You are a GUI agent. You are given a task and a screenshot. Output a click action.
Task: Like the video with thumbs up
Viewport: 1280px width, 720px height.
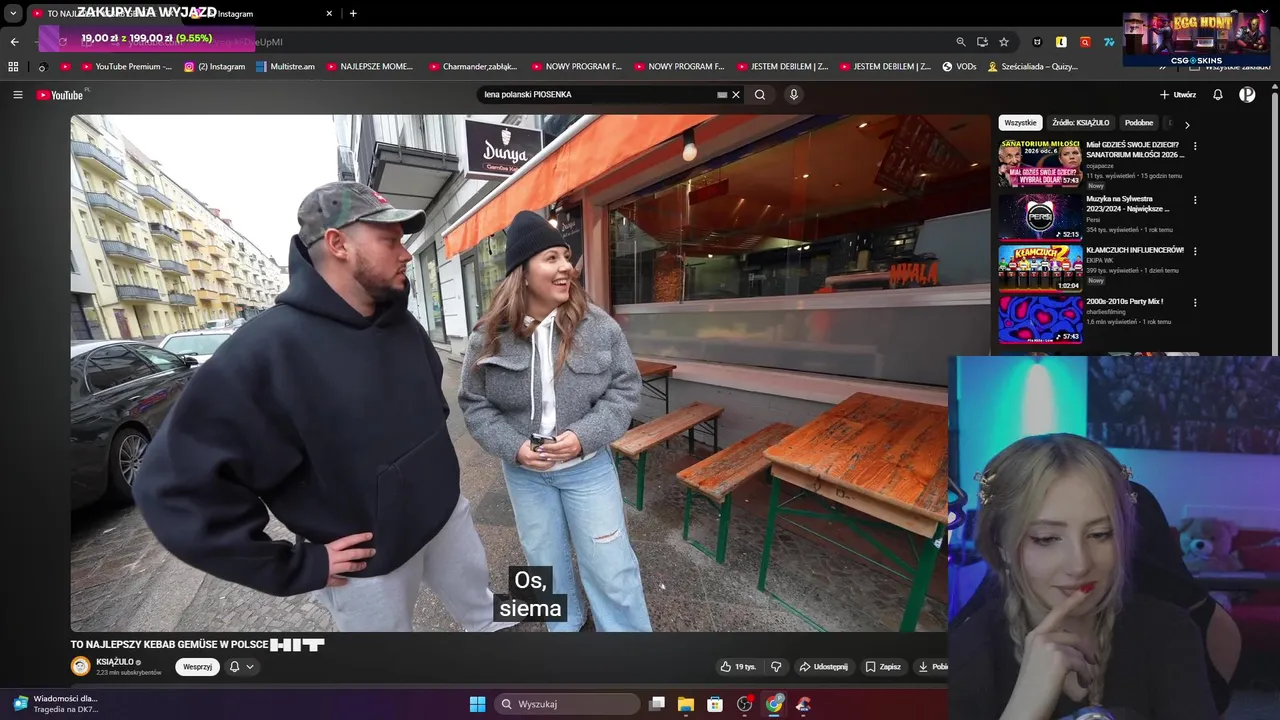tap(738, 667)
